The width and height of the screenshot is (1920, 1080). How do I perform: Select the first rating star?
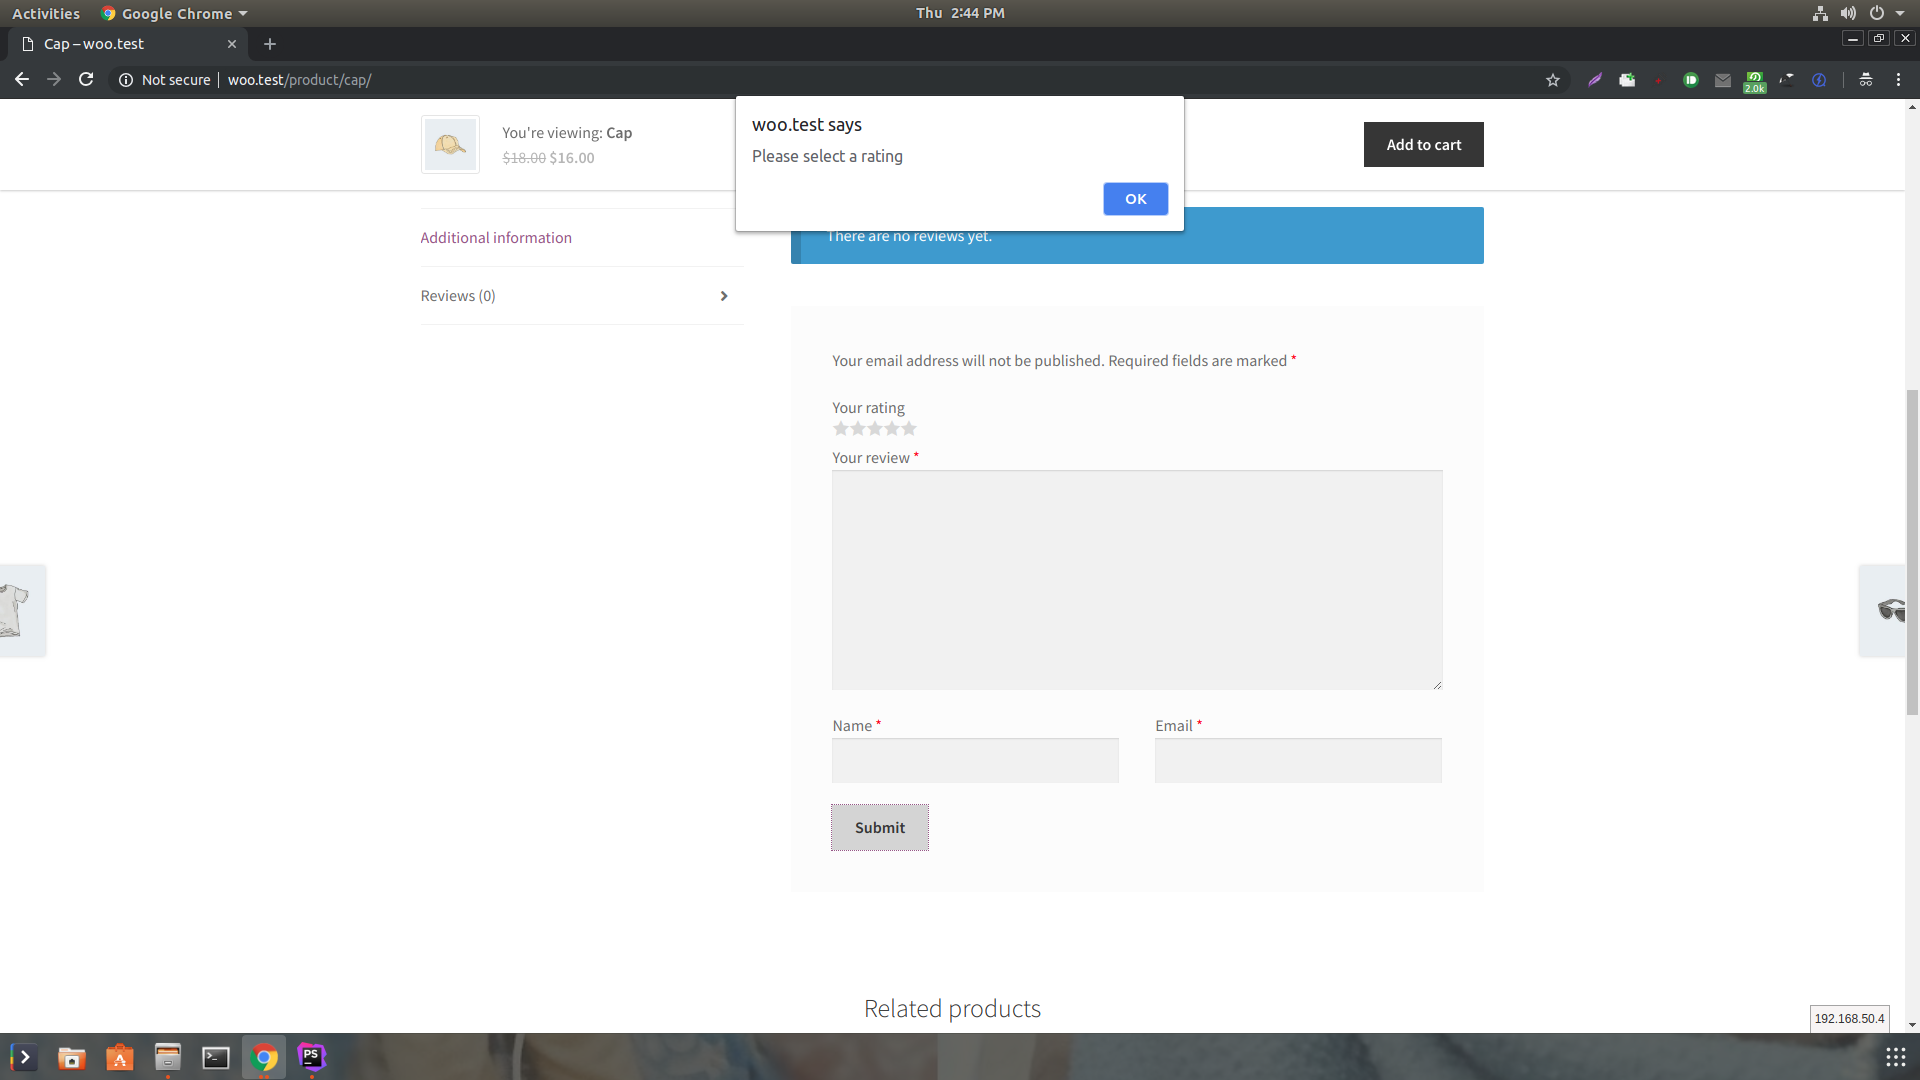coord(841,428)
